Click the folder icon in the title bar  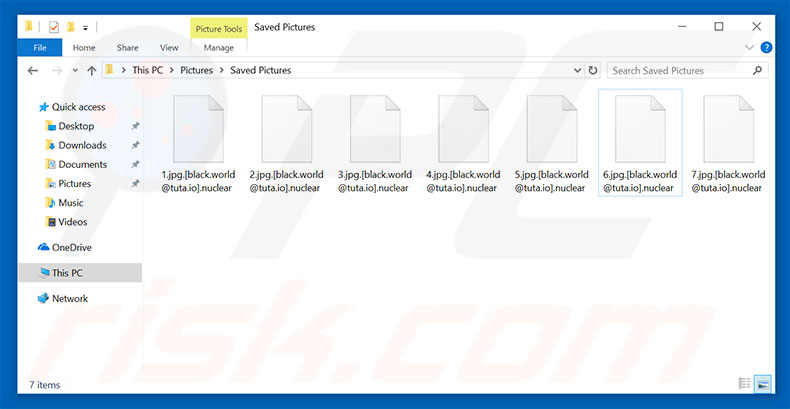click(29, 27)
